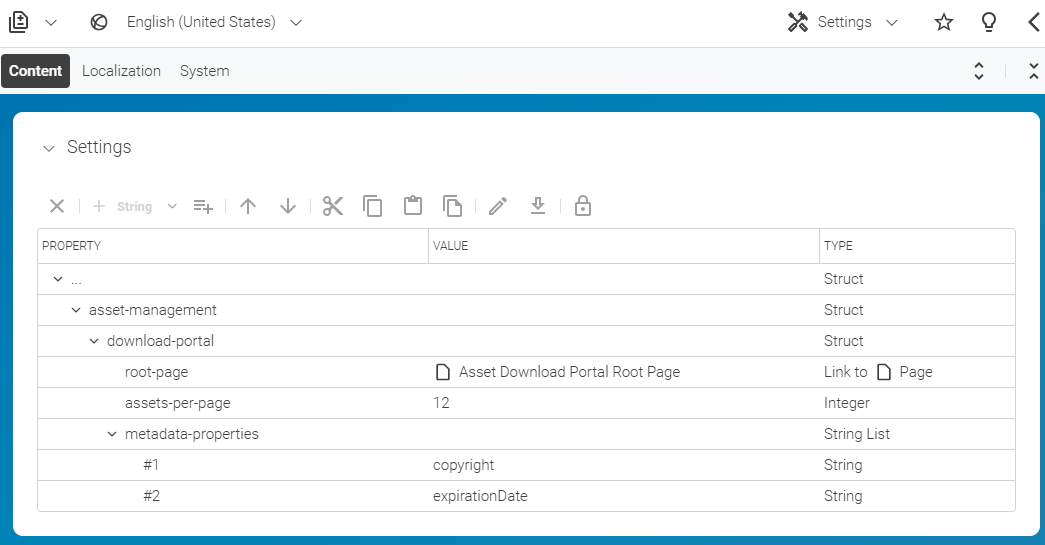This screenshot has width=1045, height=545.
Task: Click the download/import arrow icon
Action: click(538, 206)
